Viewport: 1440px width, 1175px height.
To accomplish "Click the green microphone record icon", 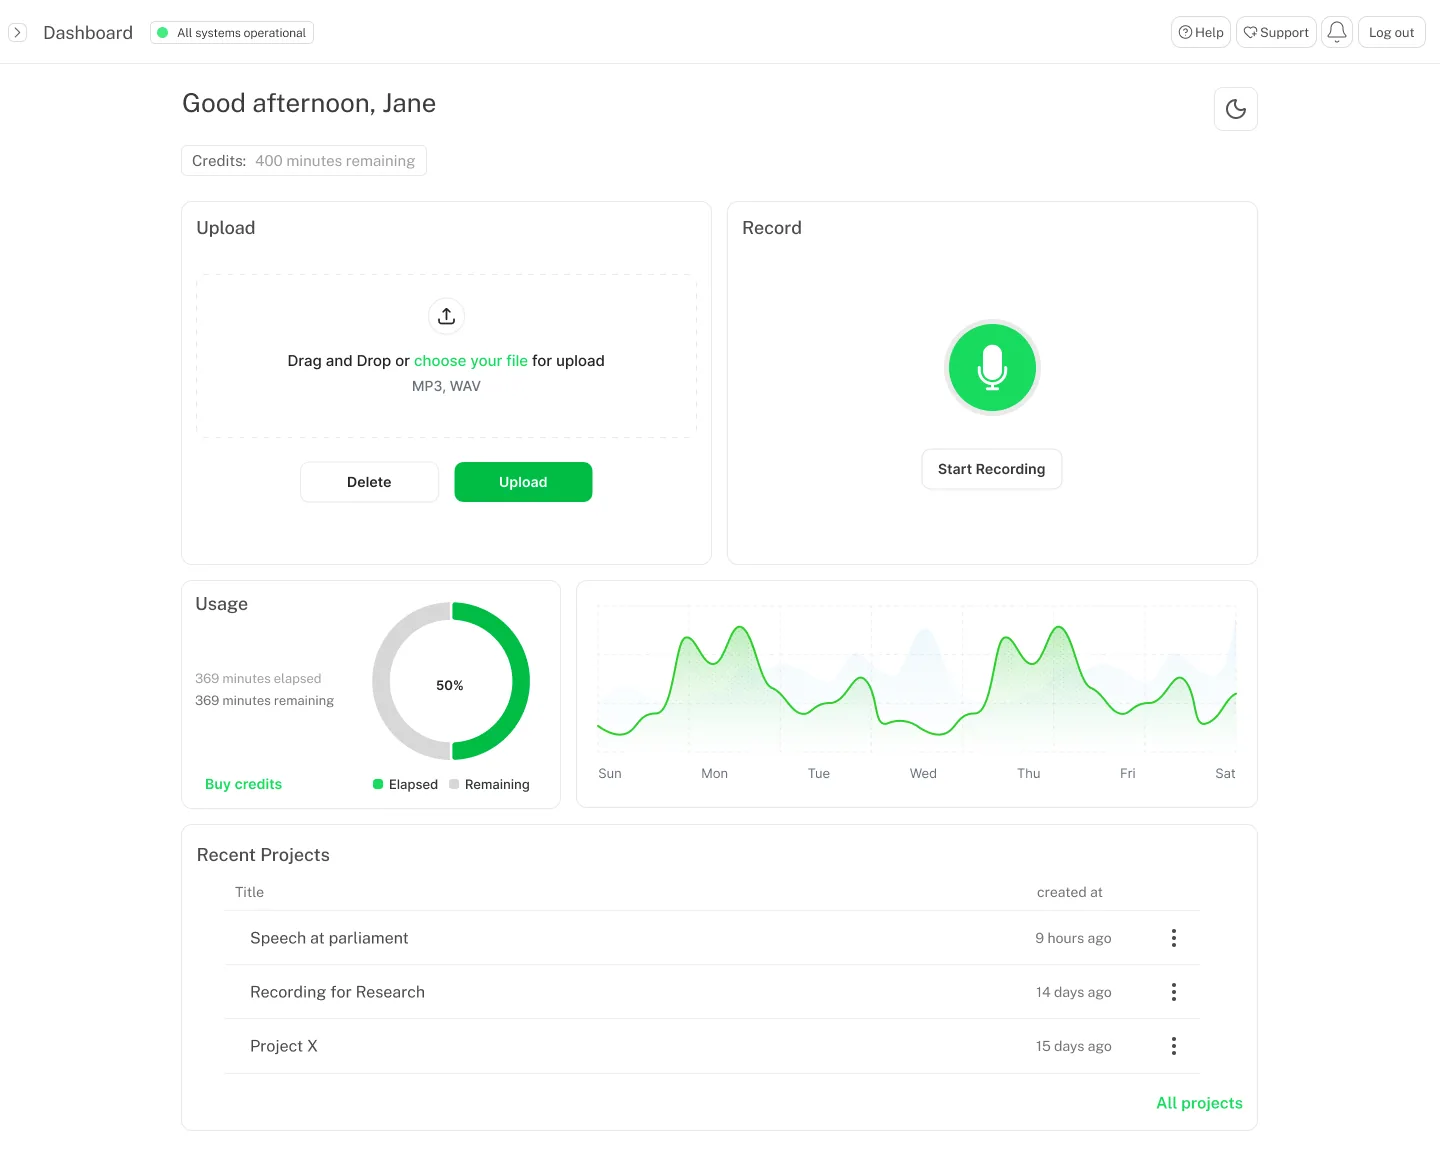I will [992, 368].
